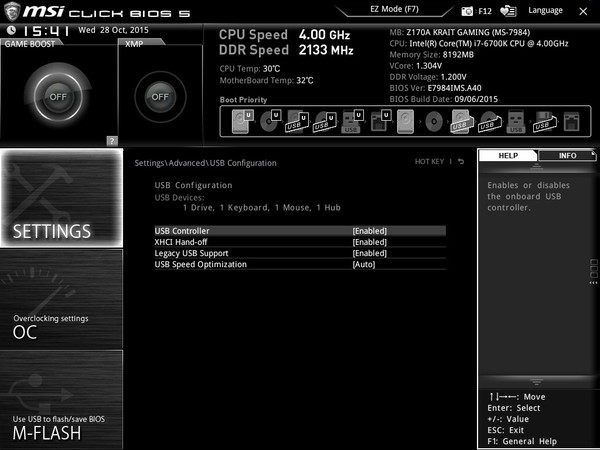Close the BIOS with the X button
Screen dimensions: 600x450
pos(583,11)
